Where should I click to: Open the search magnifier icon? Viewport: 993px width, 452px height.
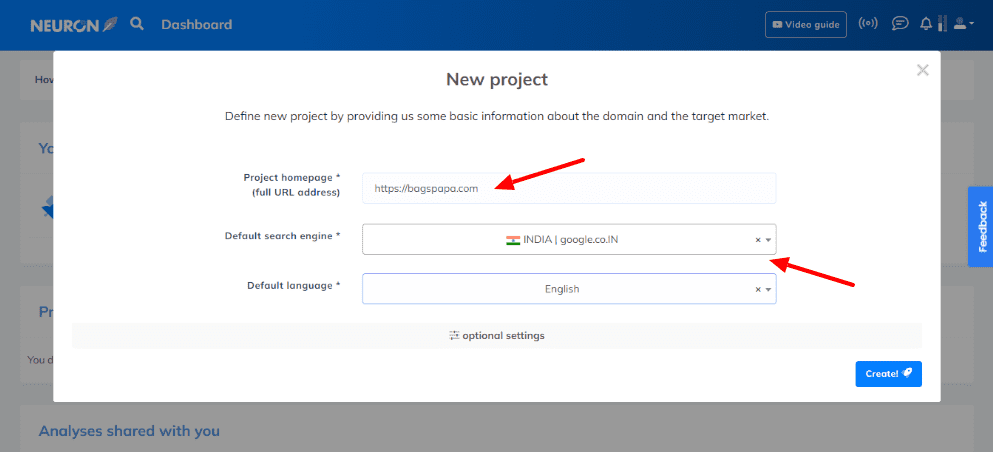coord(137,24)
